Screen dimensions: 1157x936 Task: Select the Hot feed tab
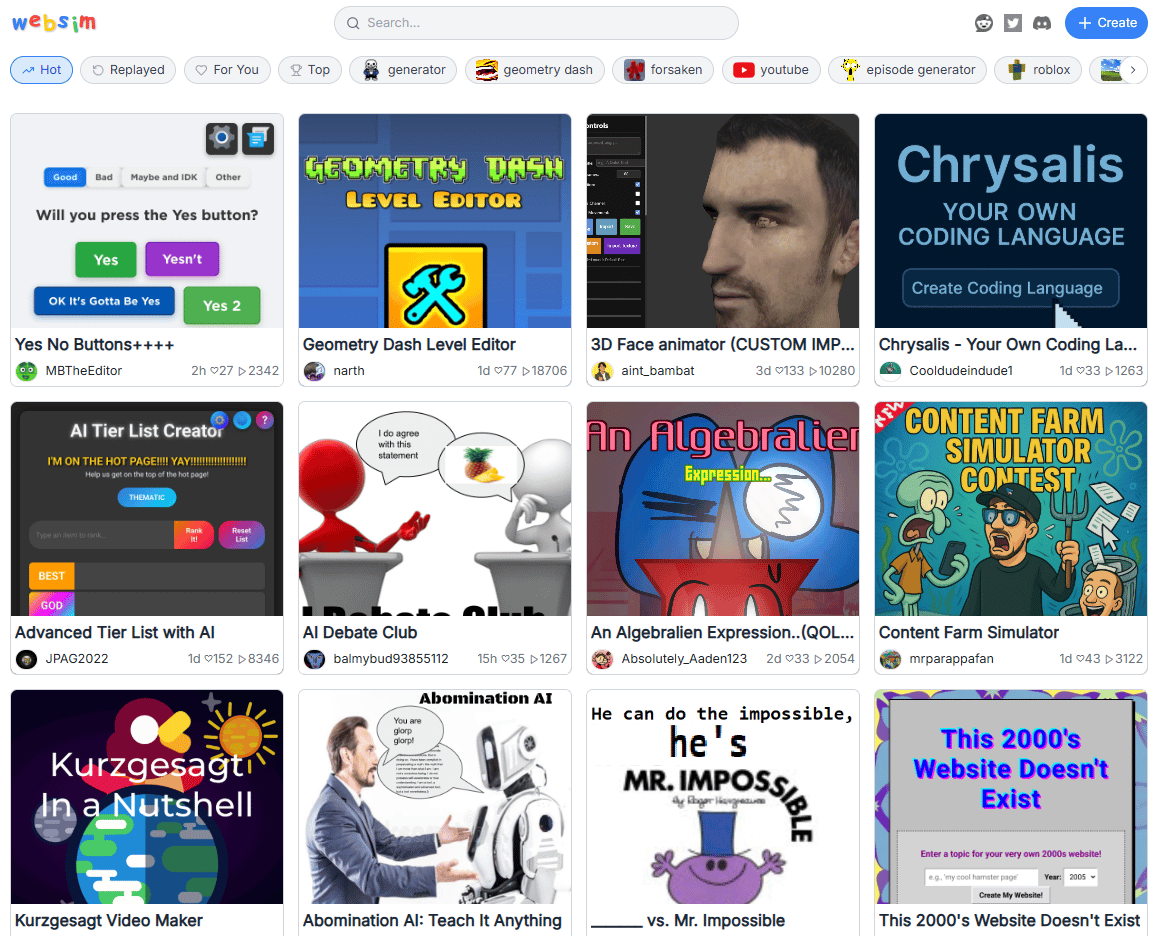tap(41, 70)
